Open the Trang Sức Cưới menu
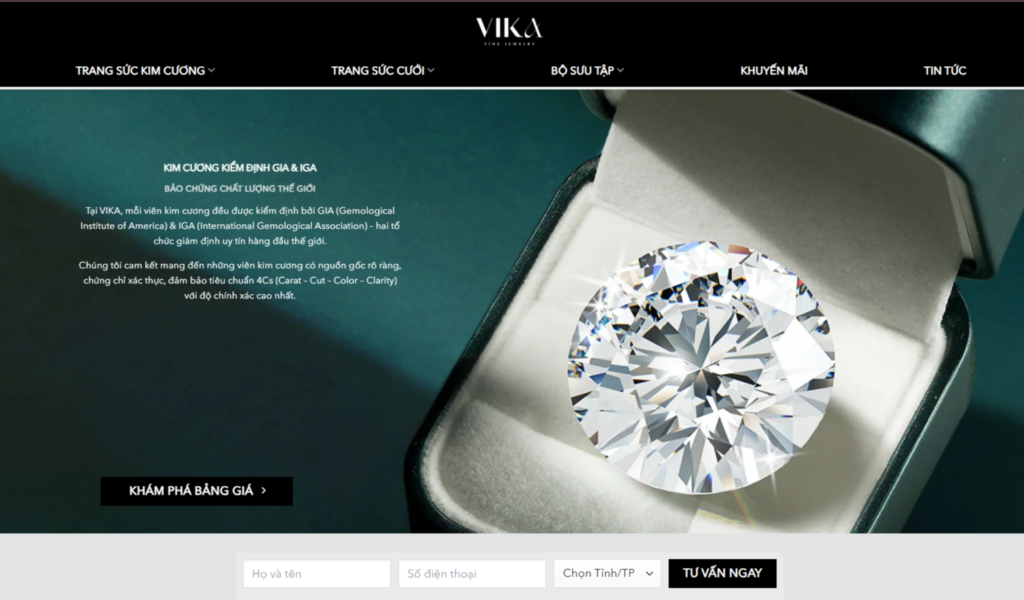The height and width of the screenshot is (600, 1024). pyautogui.click(x=377, y=71)
